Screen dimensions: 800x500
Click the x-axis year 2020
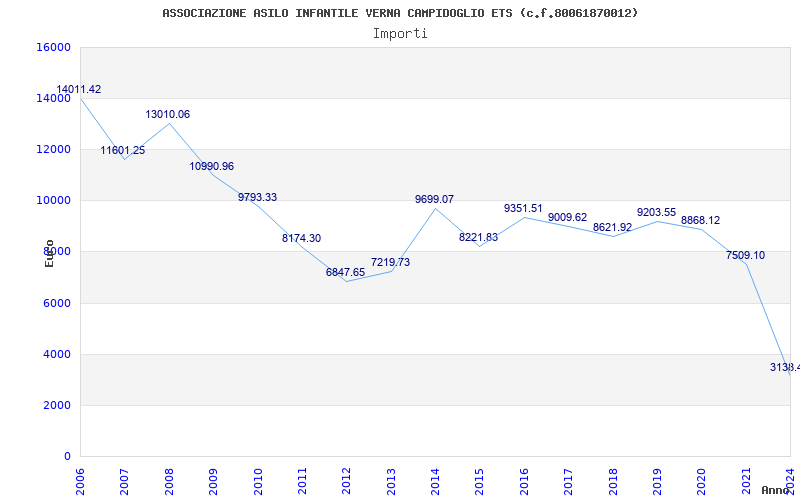click(702, 482)
